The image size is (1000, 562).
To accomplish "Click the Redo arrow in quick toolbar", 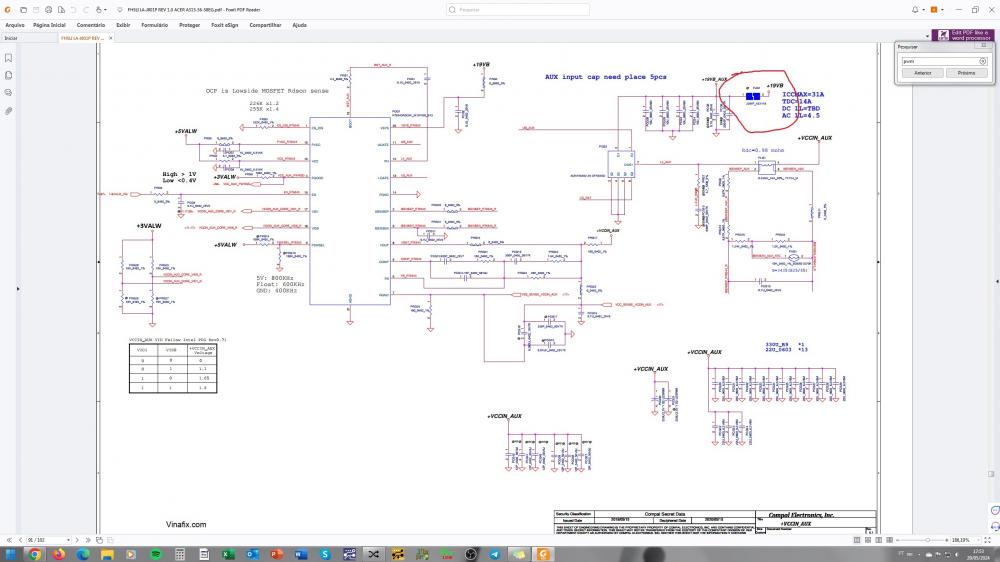I will pyautogui.click(x=85, y=10).
